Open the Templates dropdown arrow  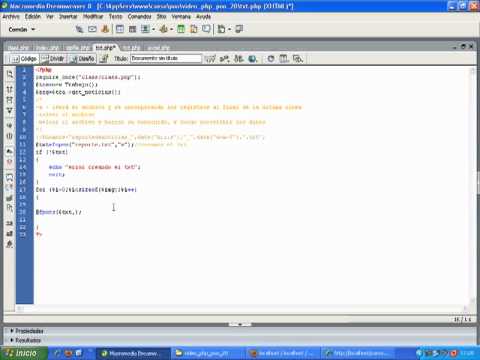point(229,29)
